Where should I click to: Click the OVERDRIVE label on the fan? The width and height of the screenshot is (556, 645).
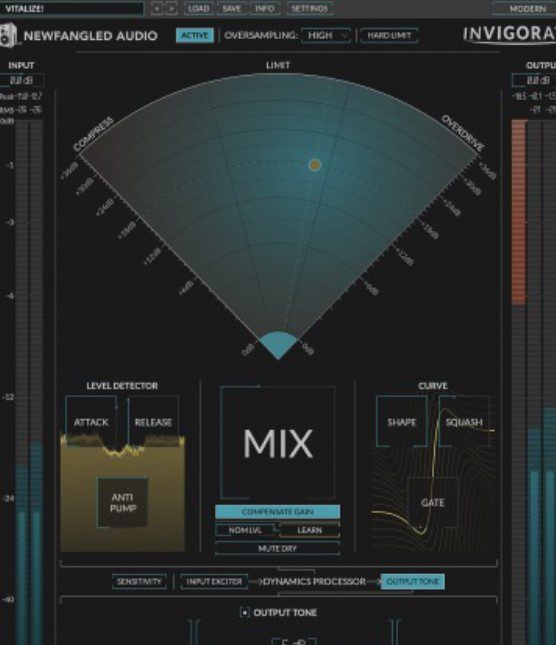[463, 132]
